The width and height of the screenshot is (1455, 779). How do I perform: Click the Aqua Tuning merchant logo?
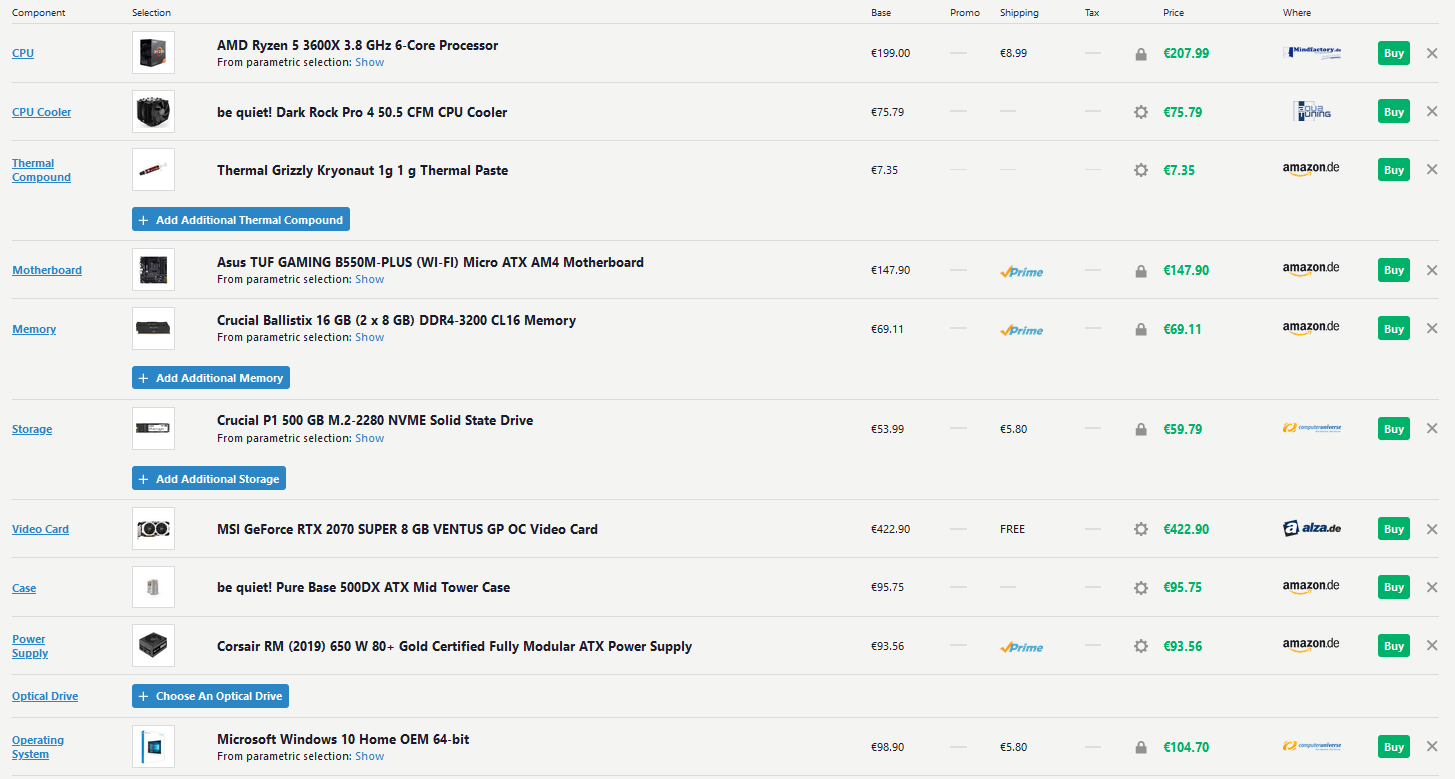coord(1311,111)
